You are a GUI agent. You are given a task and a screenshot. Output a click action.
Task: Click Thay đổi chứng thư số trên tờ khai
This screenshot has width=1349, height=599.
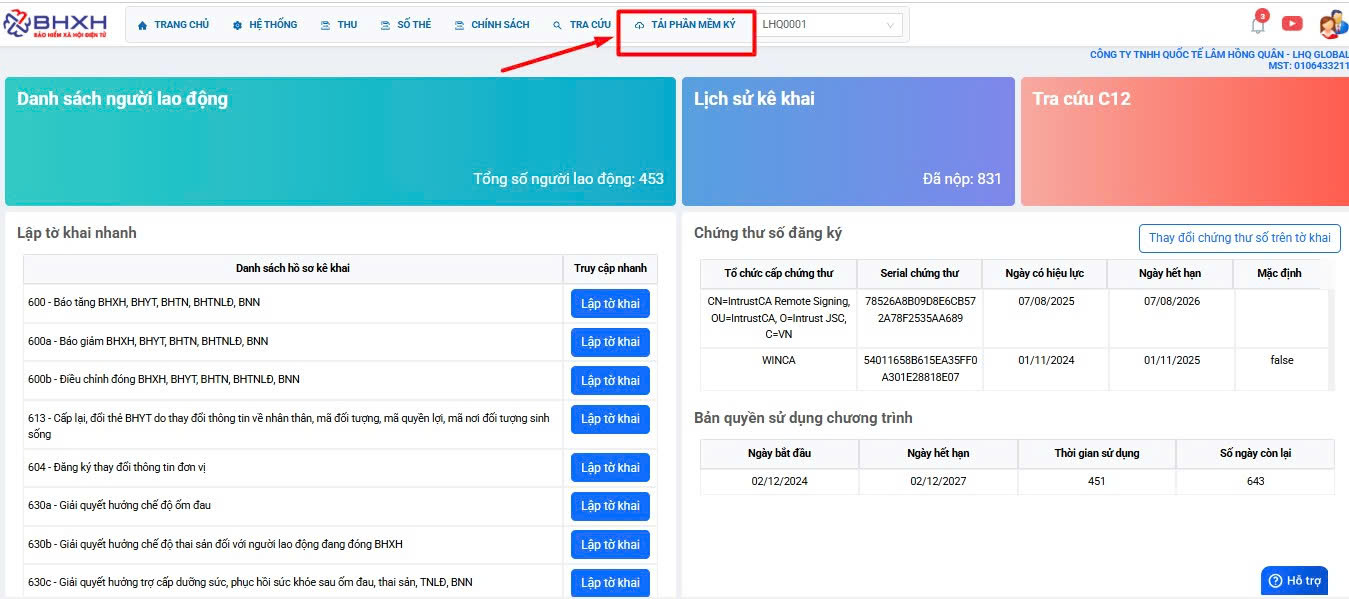(x=1239, y=238)
